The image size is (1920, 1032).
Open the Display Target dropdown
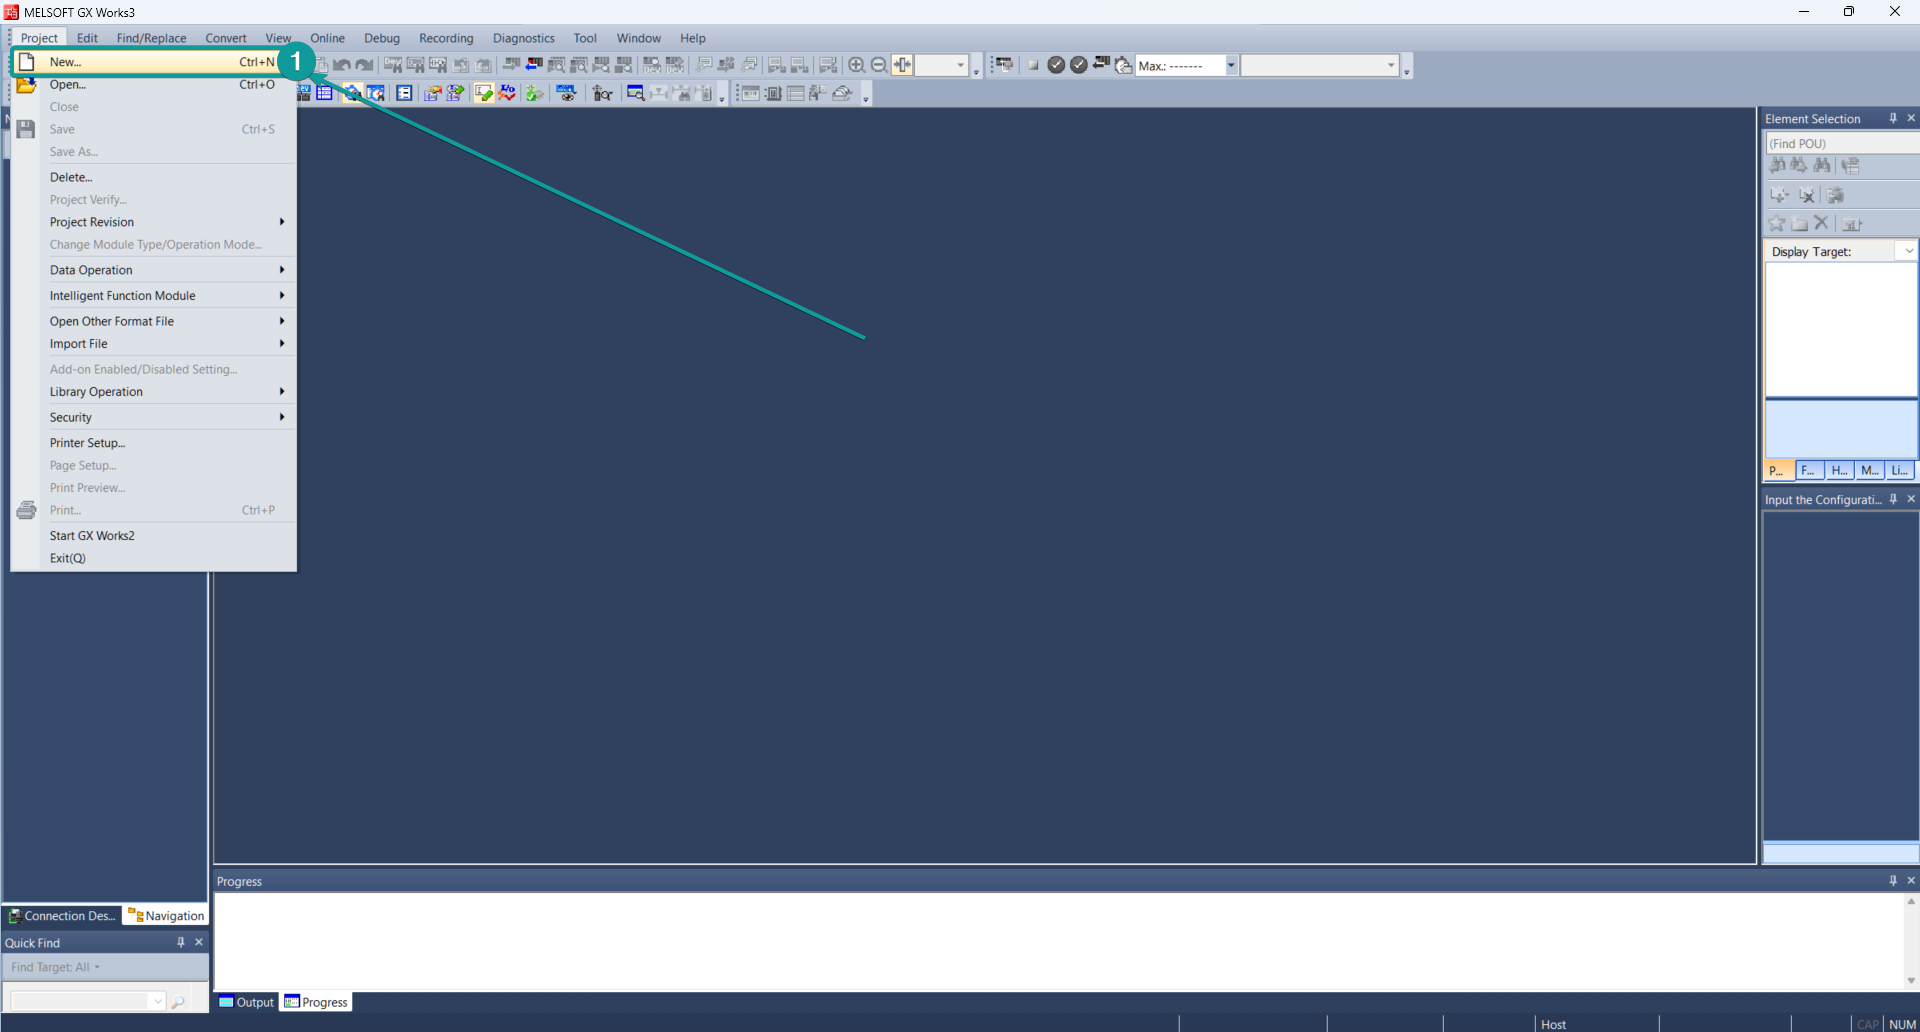1909,251
